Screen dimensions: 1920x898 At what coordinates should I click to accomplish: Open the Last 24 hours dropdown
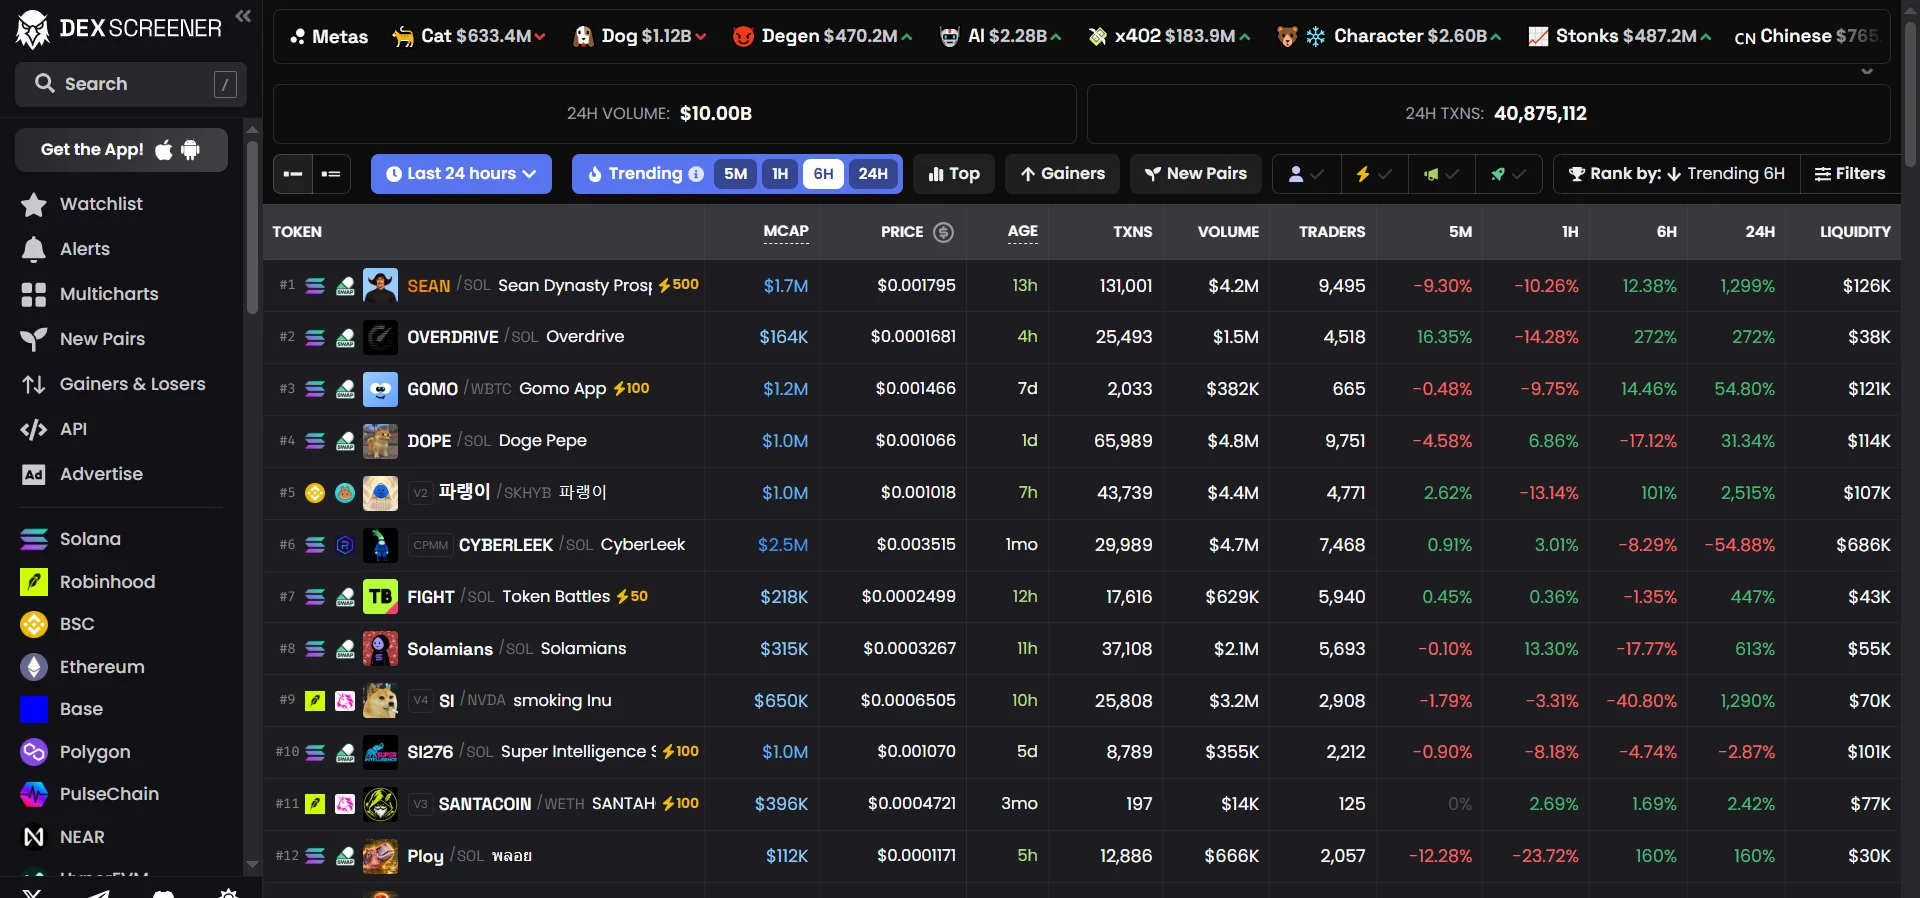tap(461, 174)
